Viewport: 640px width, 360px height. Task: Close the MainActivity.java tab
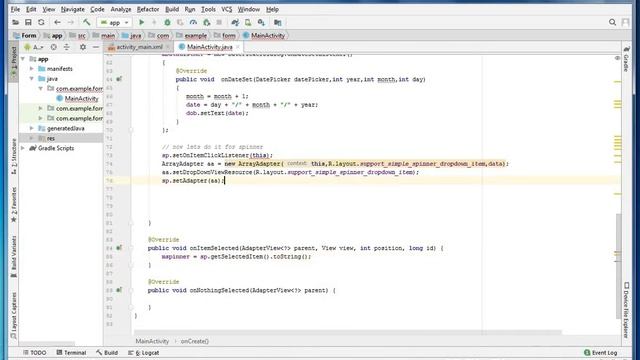[x=238, y=47]
